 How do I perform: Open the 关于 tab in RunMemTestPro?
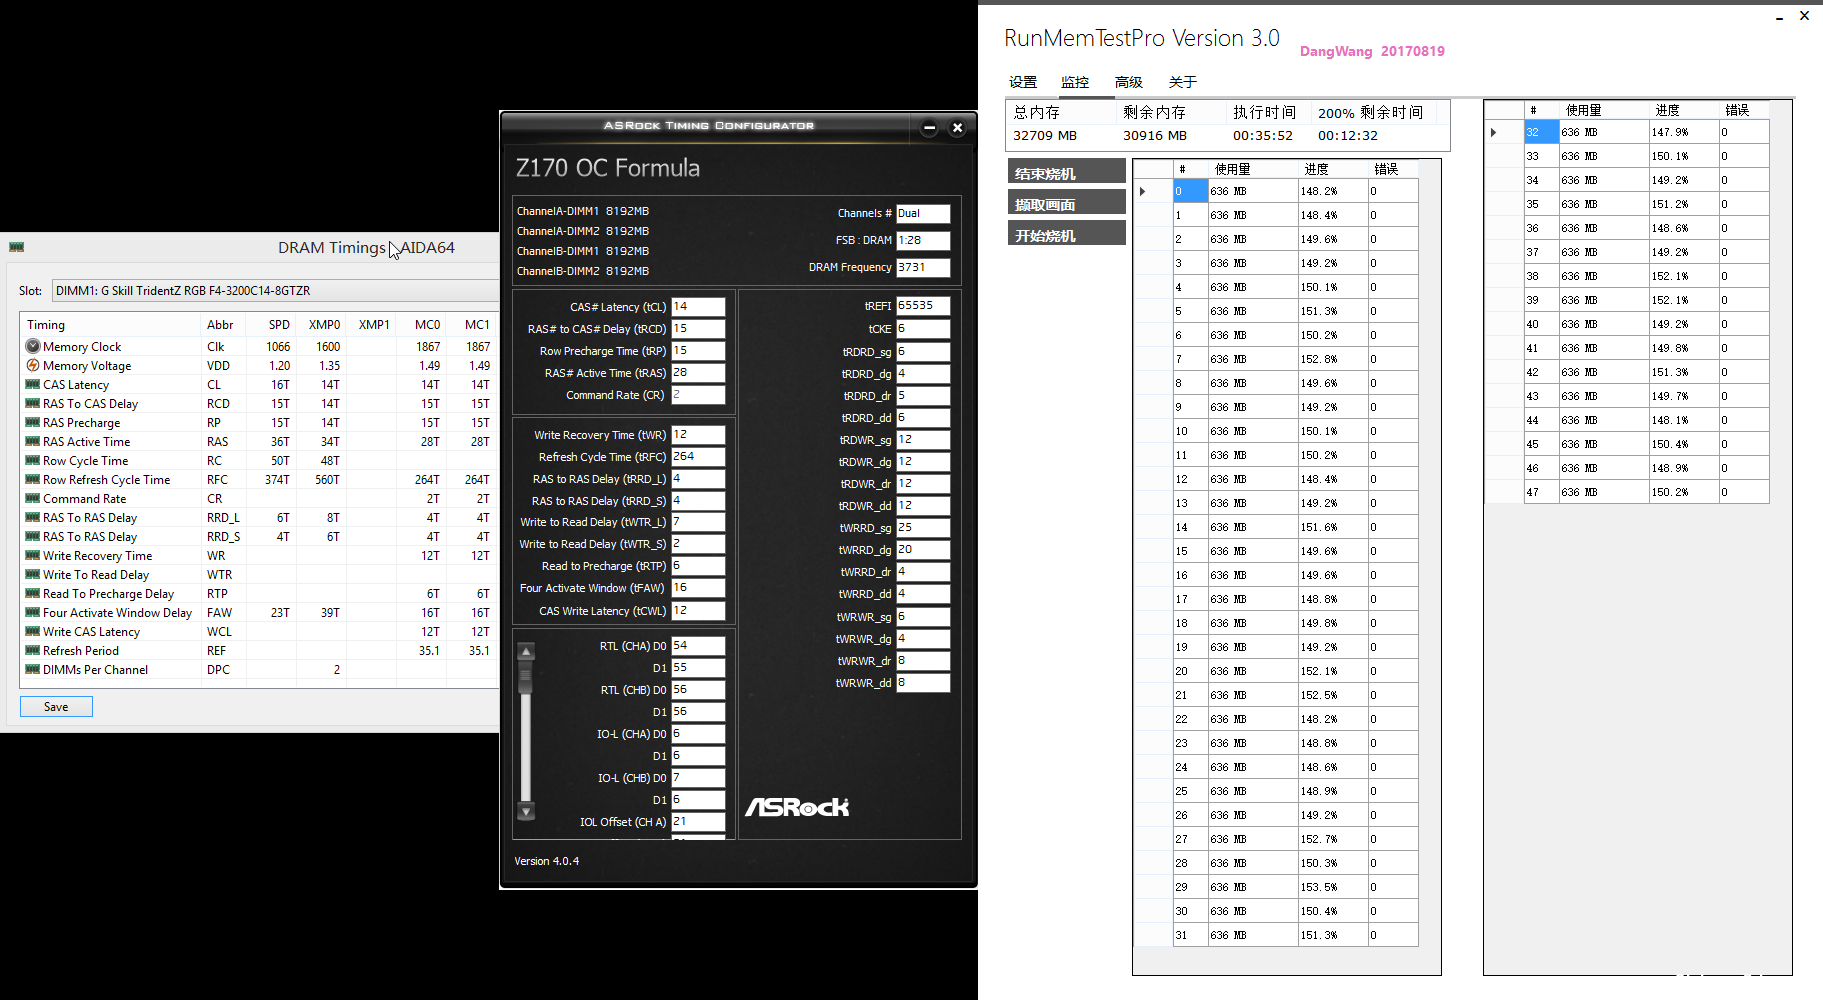pyautogui.click(x=1182, y=82)
